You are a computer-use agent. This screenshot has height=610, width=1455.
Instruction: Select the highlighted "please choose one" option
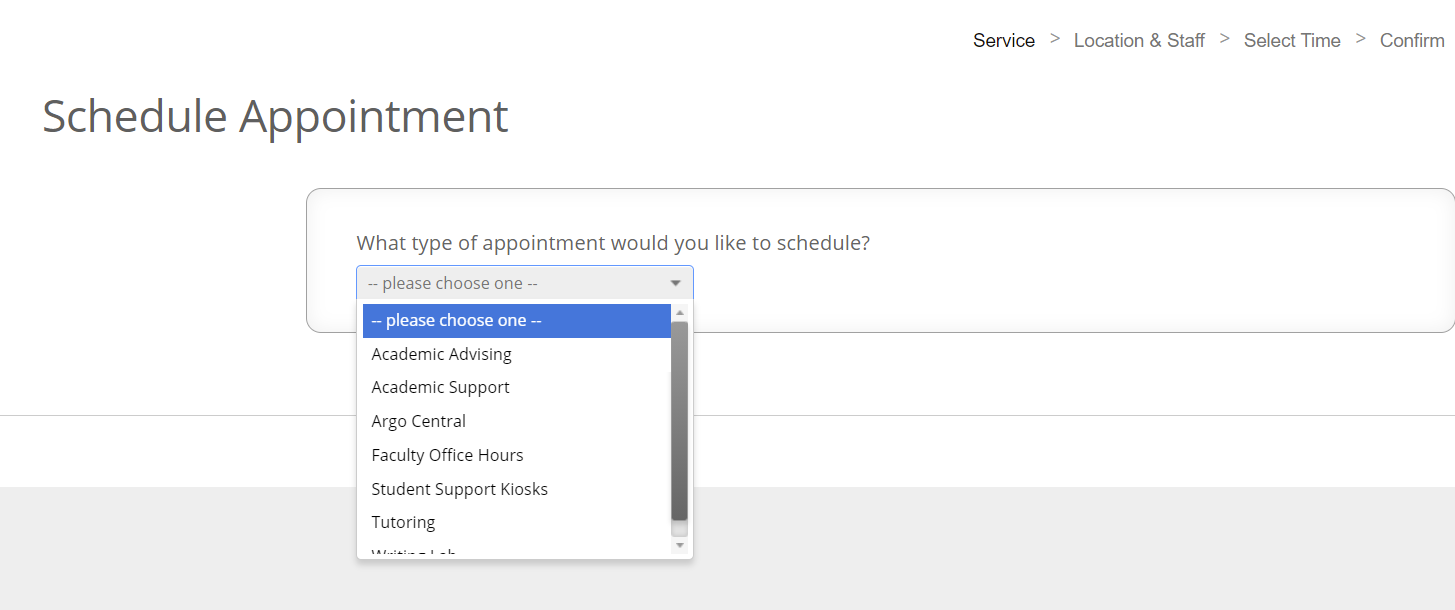(517, 321)
